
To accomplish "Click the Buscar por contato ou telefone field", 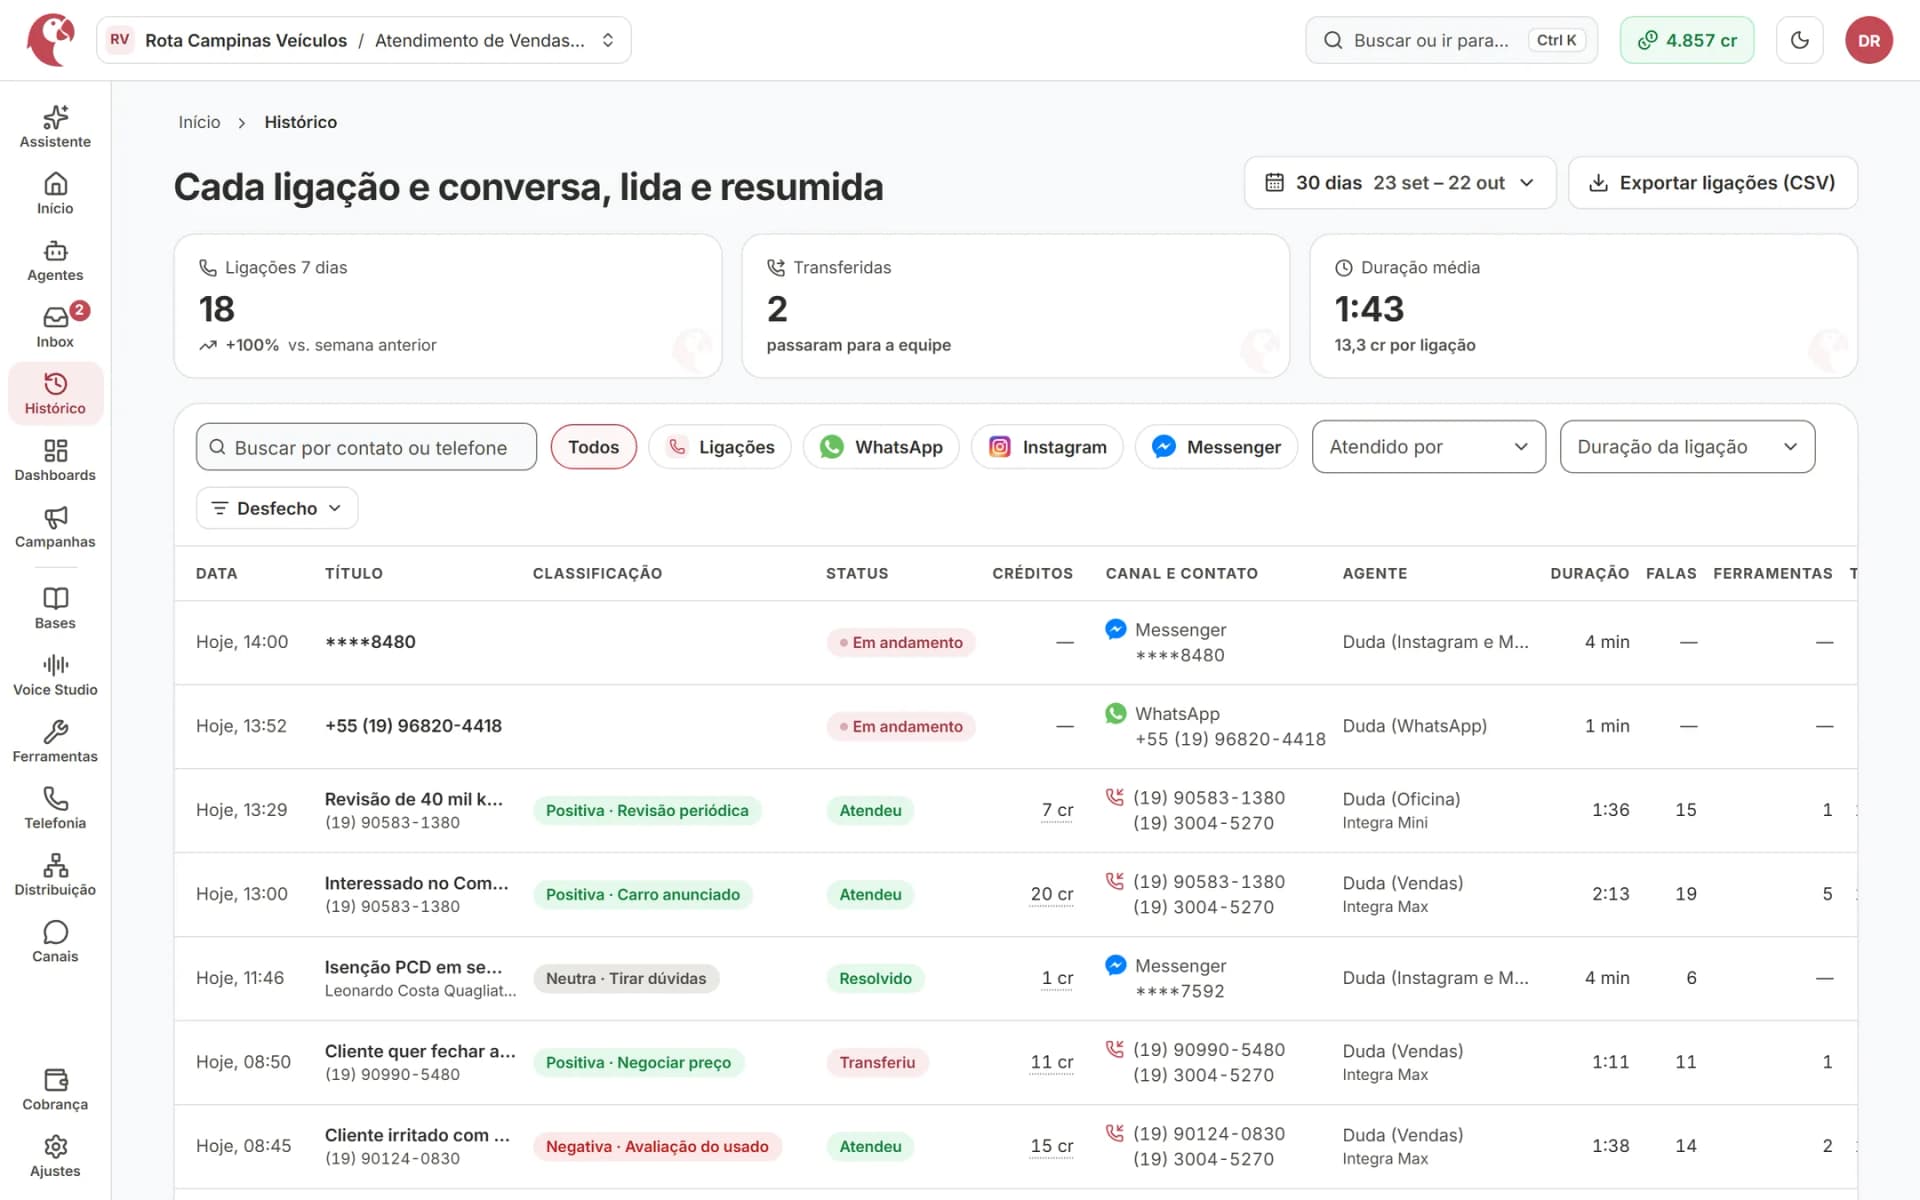I will click(x=366, y=447).
